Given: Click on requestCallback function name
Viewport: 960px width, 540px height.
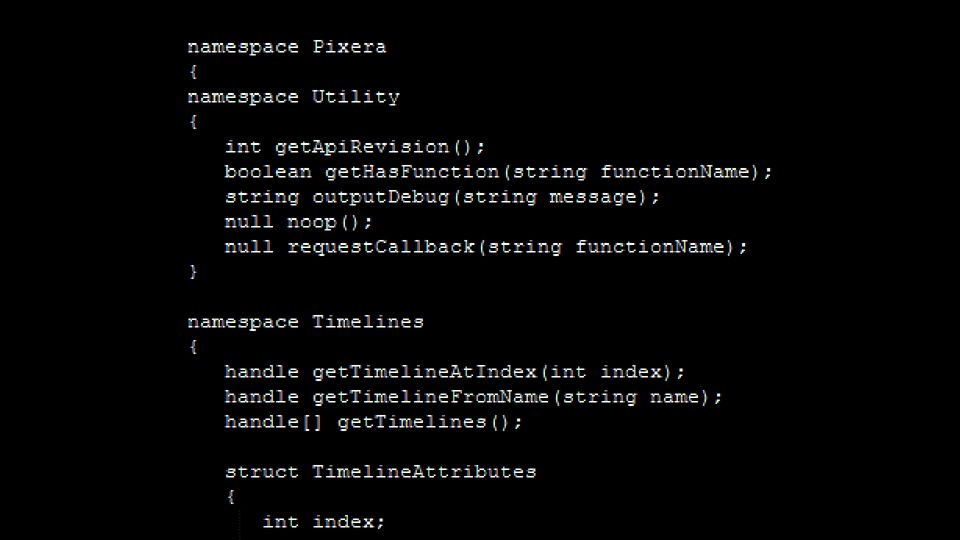Looking at the screenshot, I should 381,247.
